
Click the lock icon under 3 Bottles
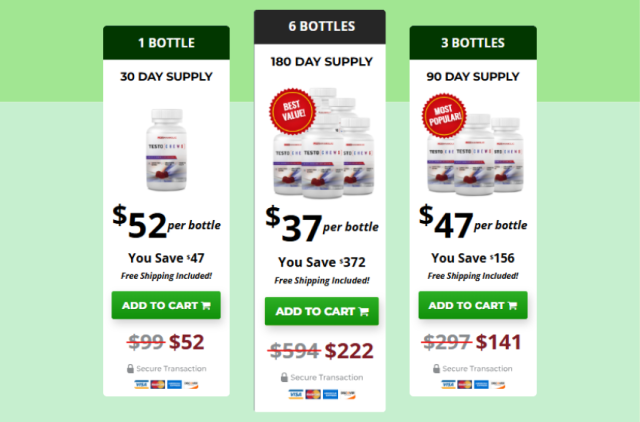tap(436, 369)
